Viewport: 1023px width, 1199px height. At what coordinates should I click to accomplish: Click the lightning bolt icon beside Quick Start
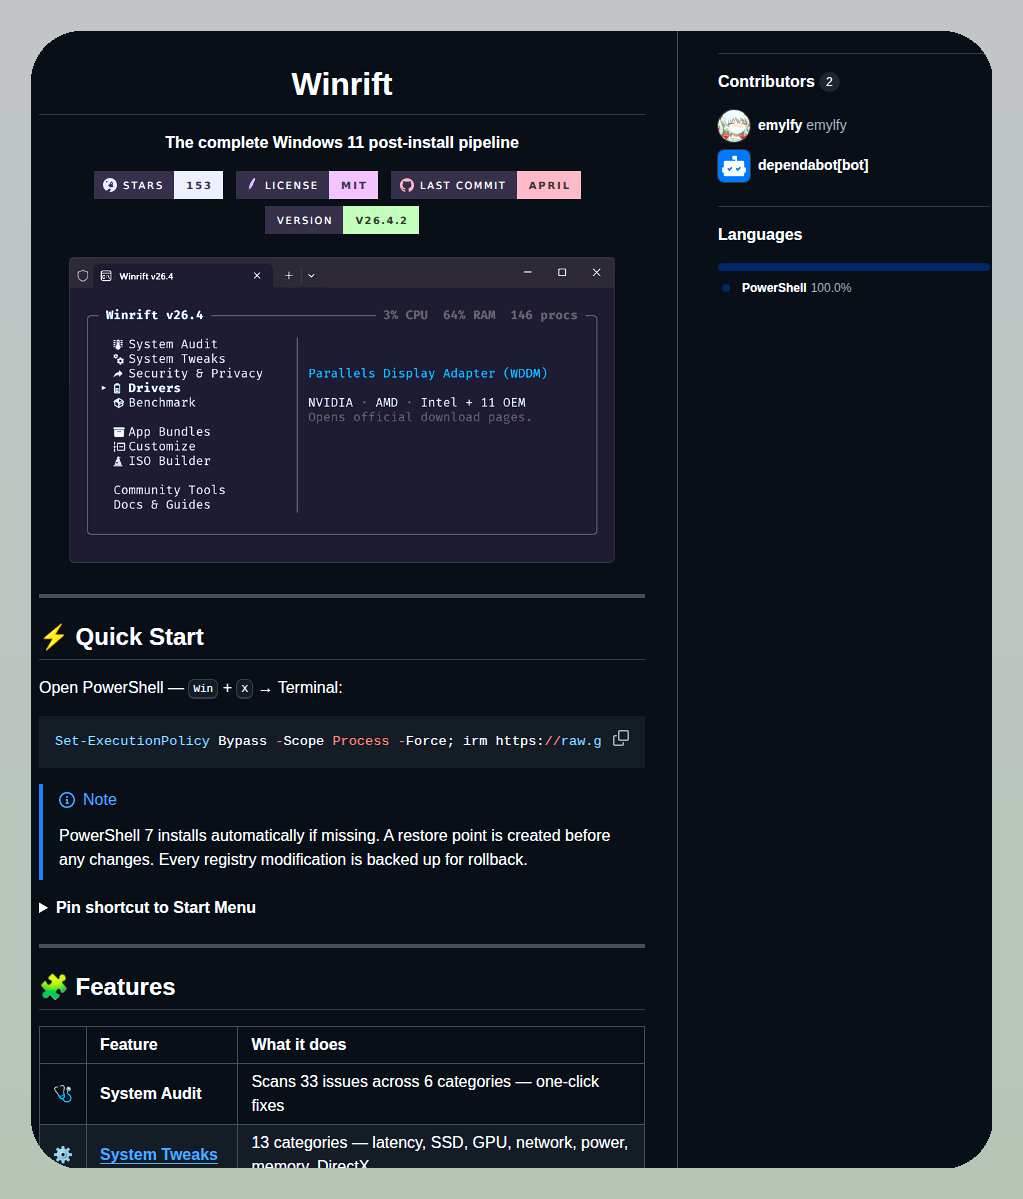(x=54, y=636)
